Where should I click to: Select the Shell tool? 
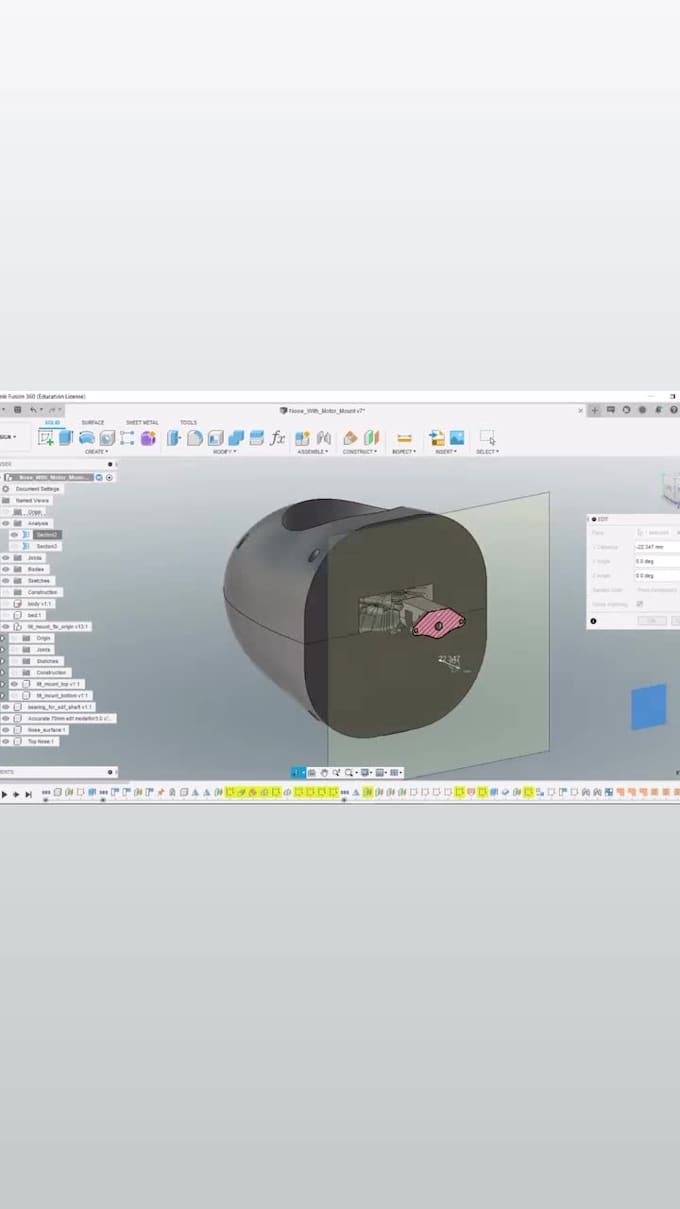pyautogui.click(x=215, y=437)
